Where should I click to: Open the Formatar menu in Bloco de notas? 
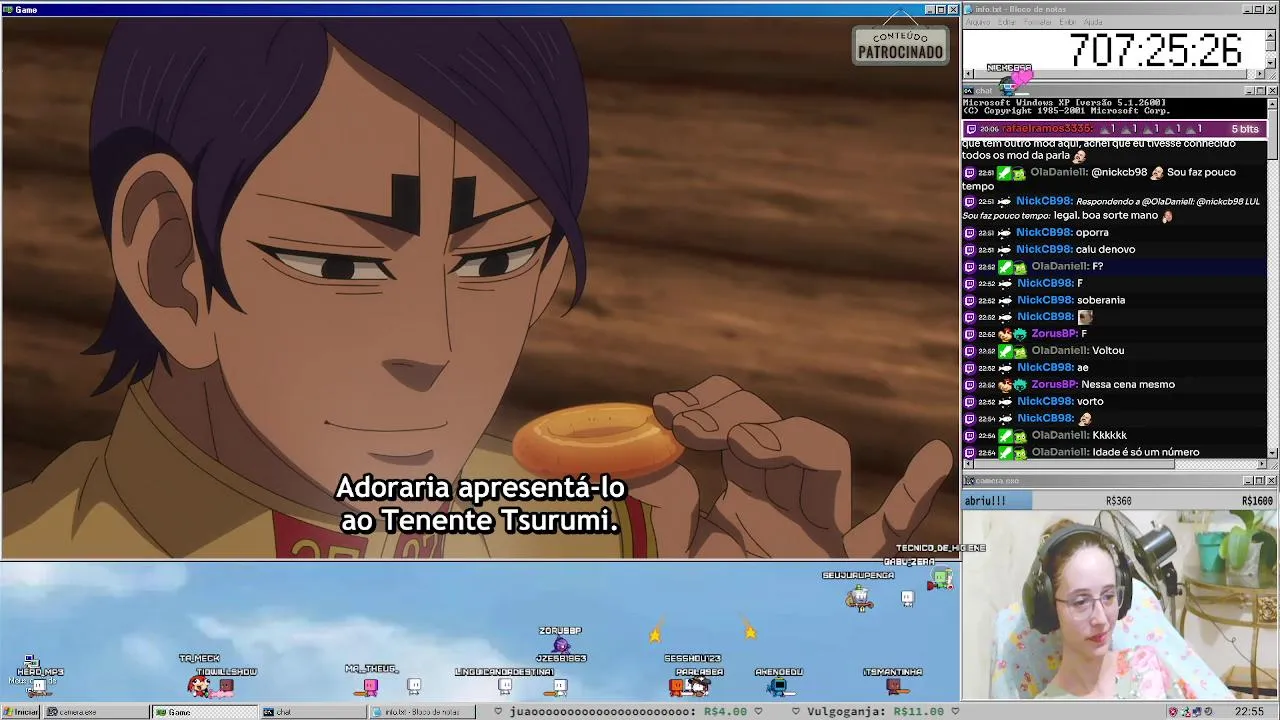tap(1038, 22)
